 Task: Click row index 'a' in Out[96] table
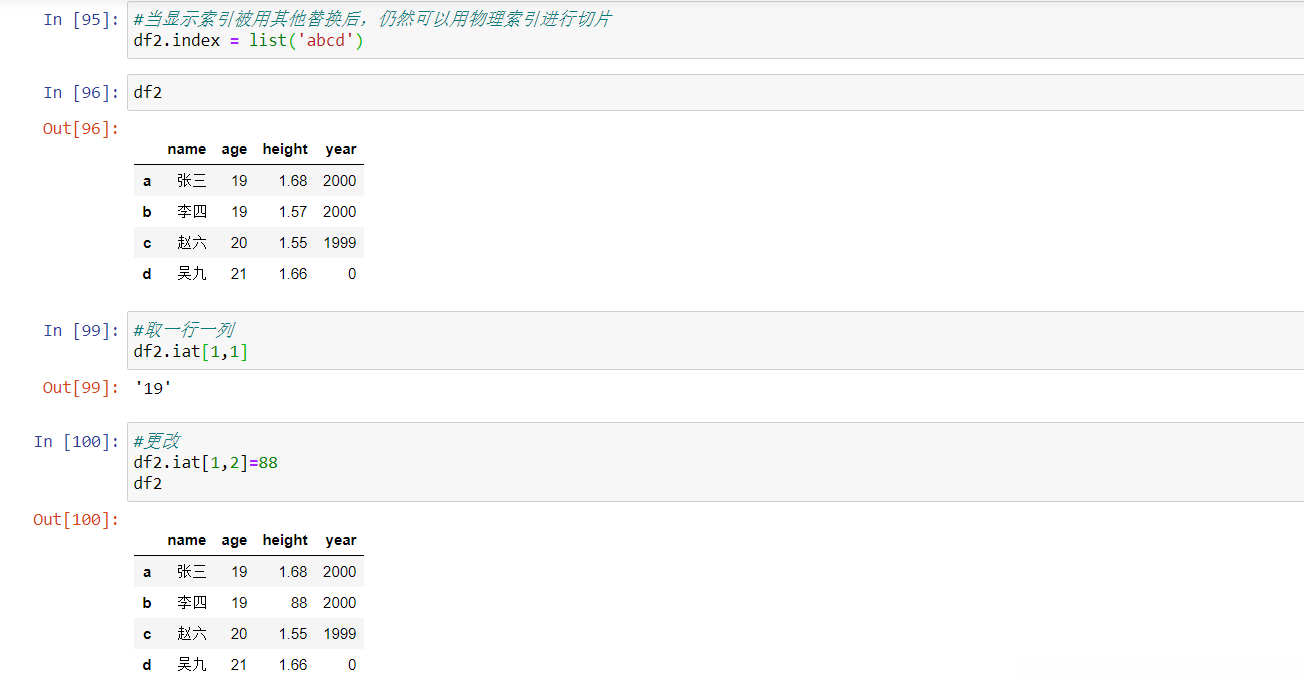147,181
